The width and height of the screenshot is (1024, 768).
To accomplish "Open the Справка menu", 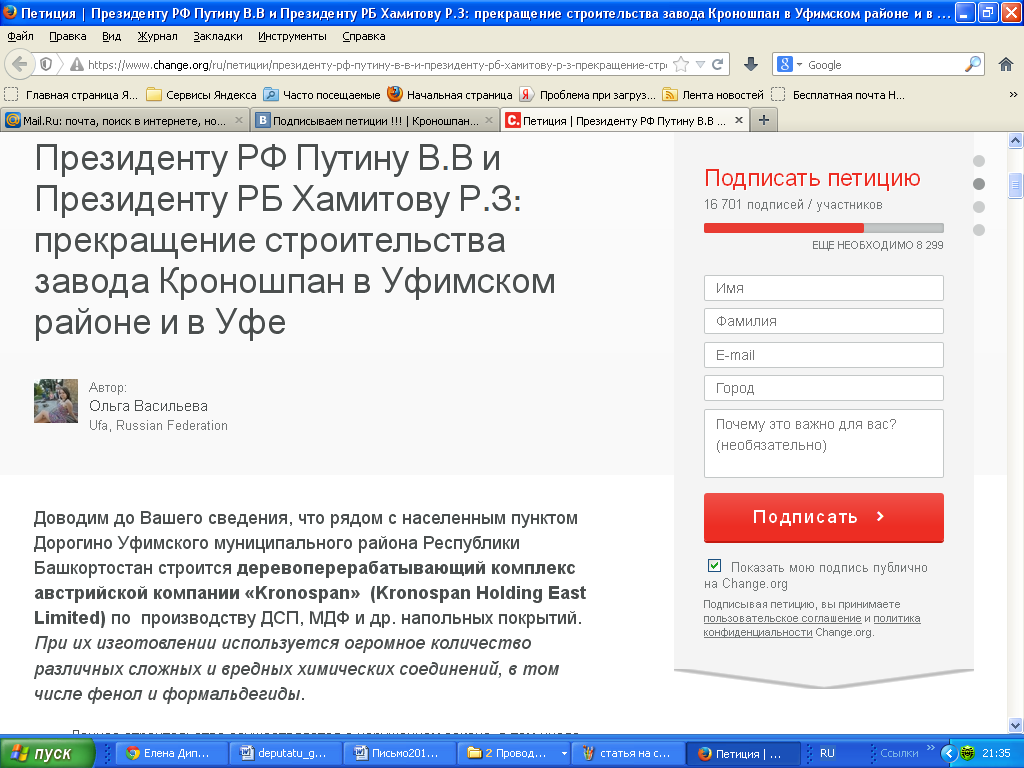I will click(364, 36).
